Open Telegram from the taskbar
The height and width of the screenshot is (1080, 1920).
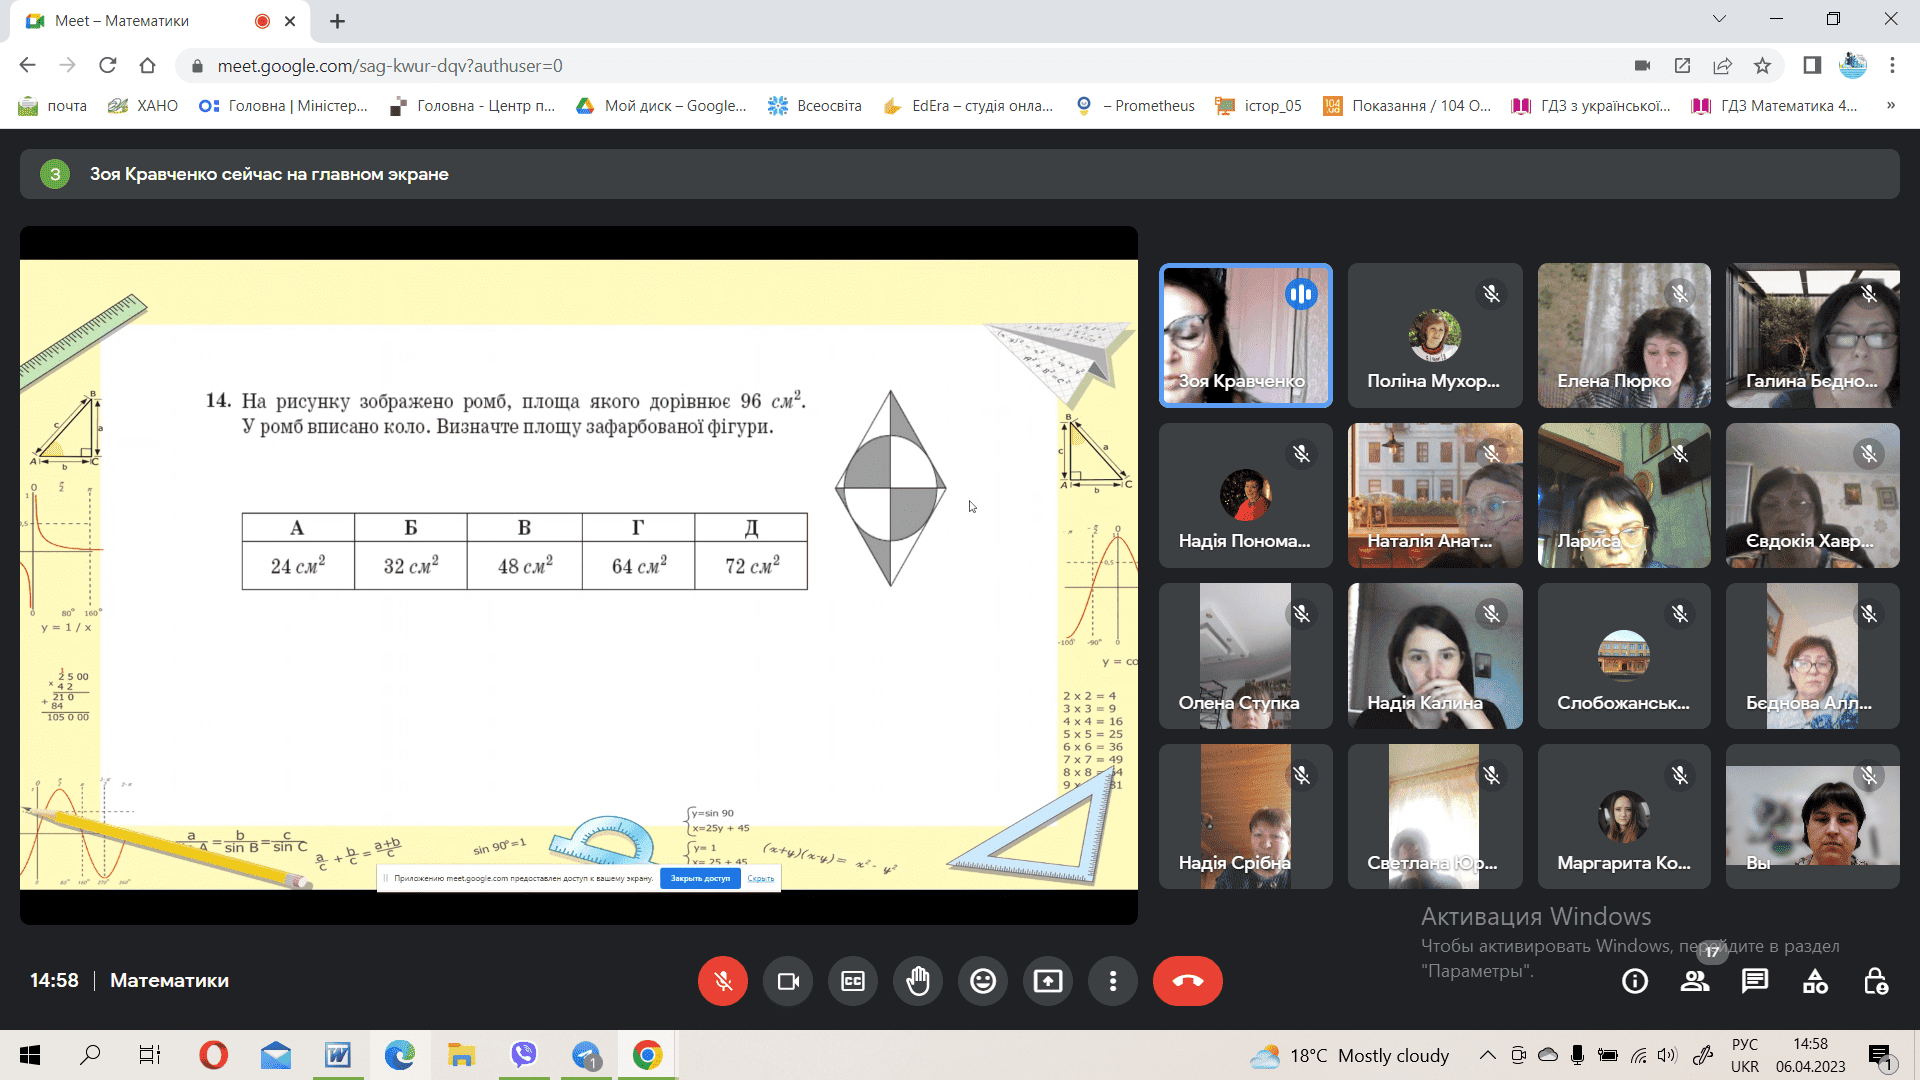pyautogui.click(x=586, y=1055)
